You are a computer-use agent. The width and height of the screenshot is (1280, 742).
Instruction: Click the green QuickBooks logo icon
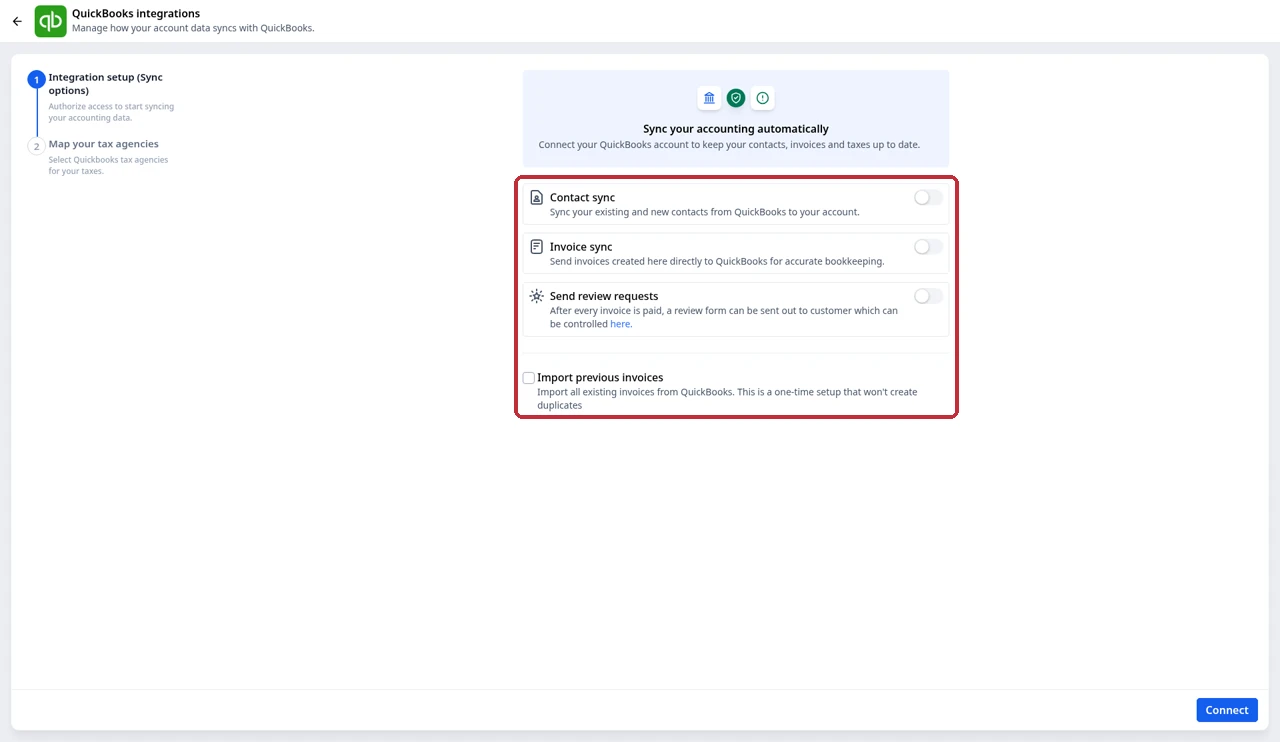(50, 21)
